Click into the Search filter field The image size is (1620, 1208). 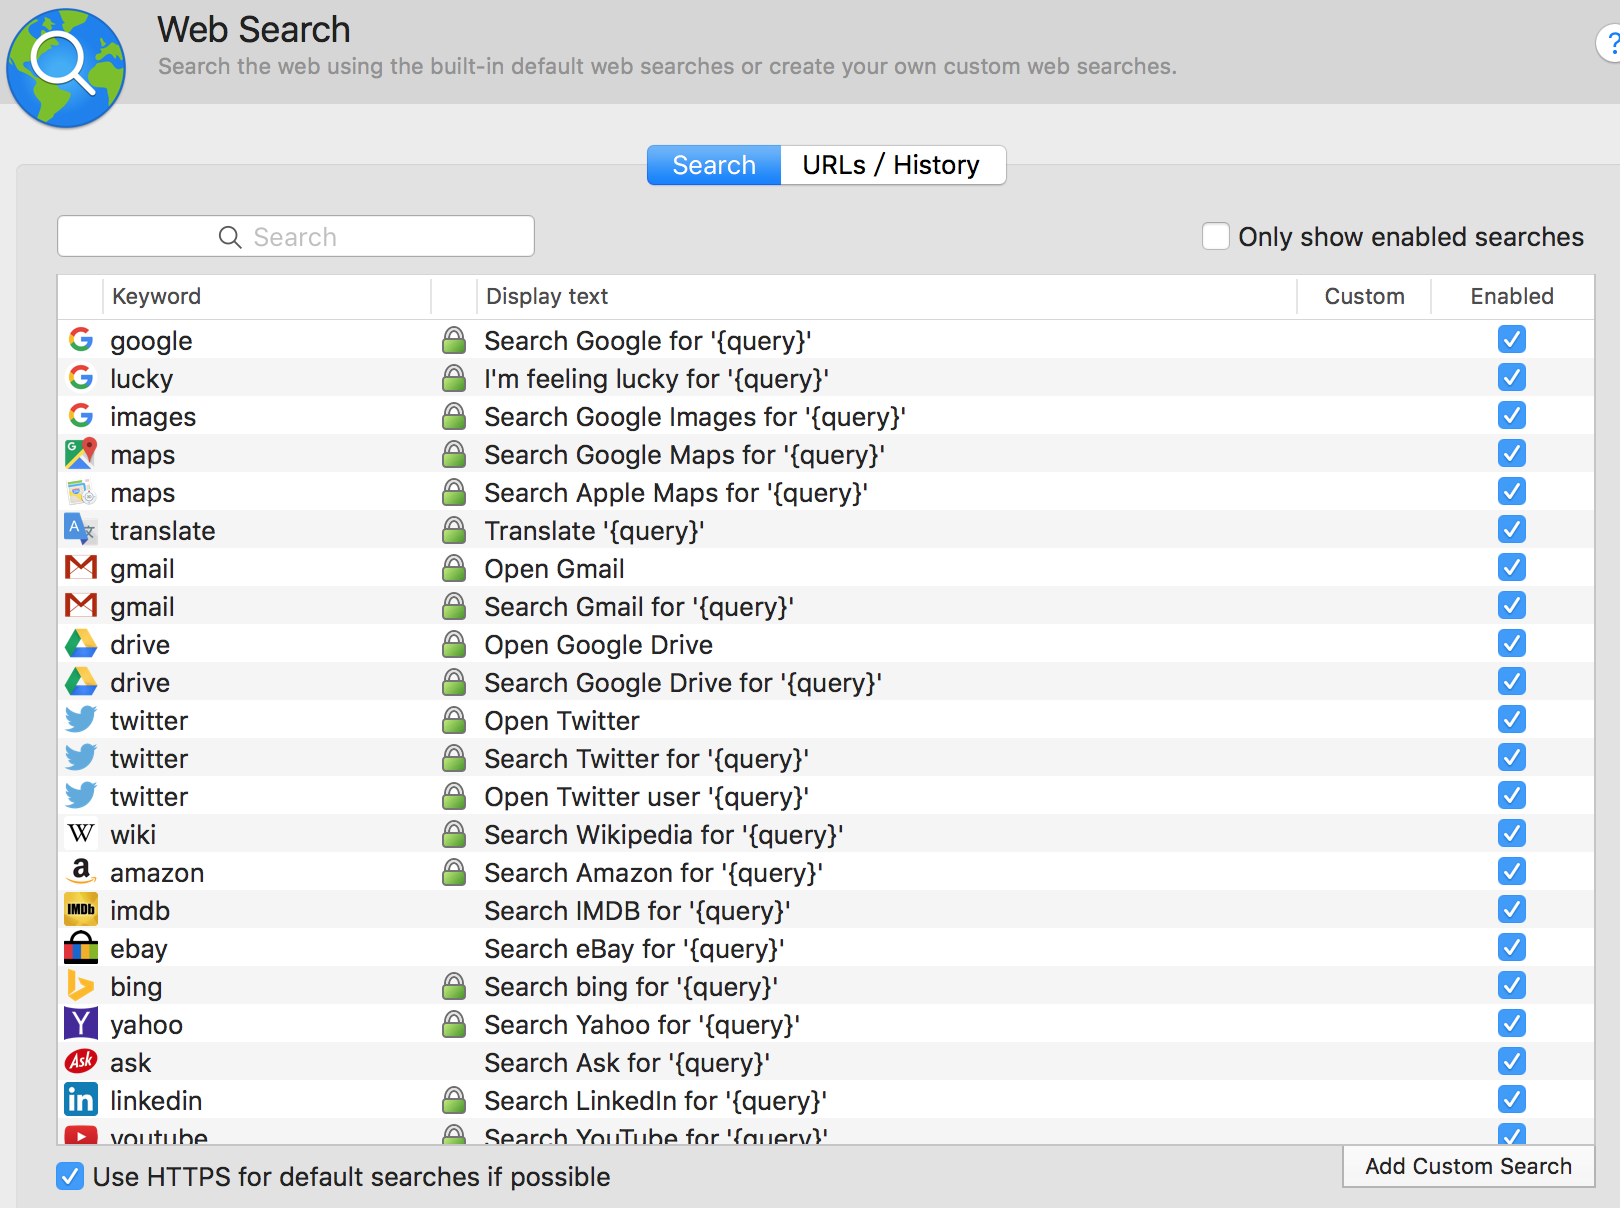[x=296, y=237]
